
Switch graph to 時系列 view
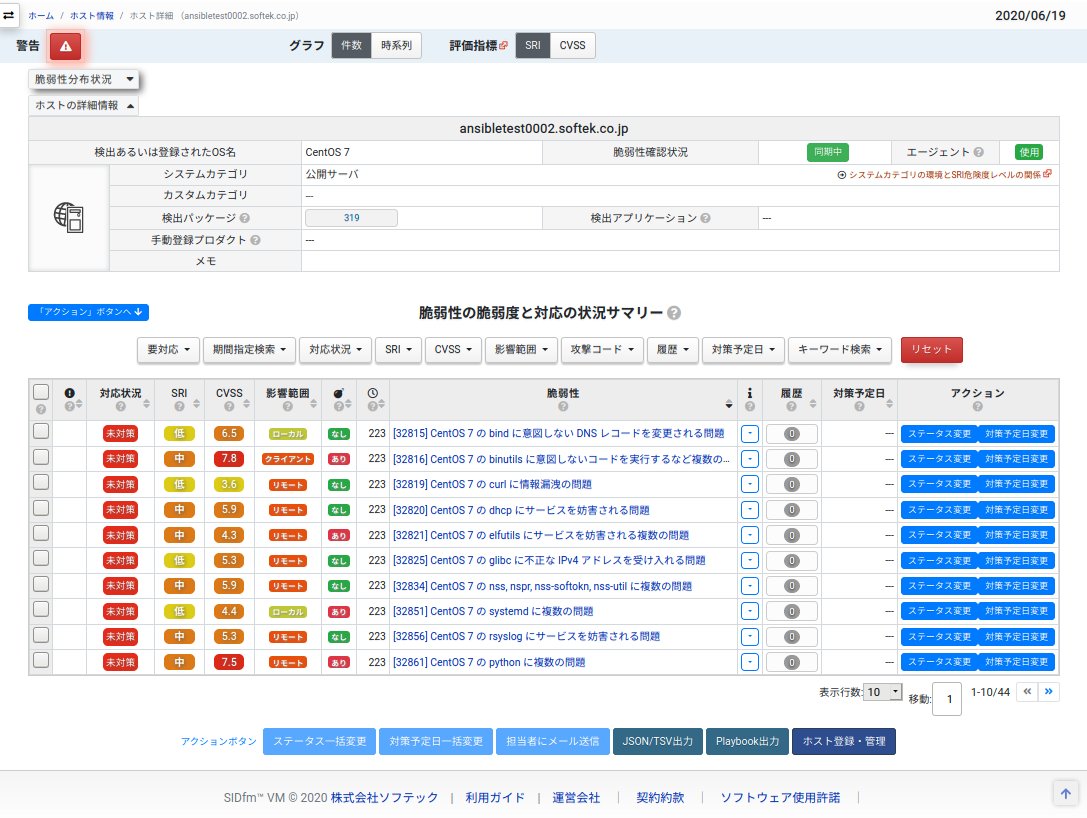click(x=397, y=46)
